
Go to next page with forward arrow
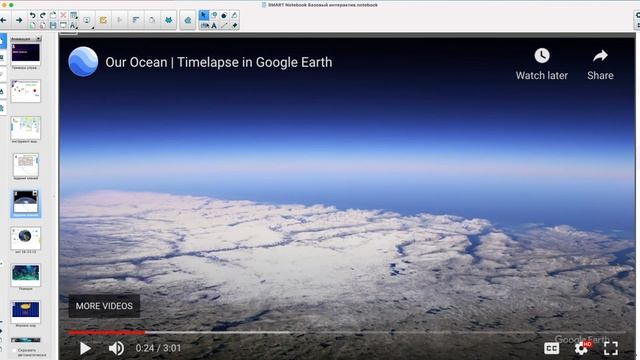point(19,20)
